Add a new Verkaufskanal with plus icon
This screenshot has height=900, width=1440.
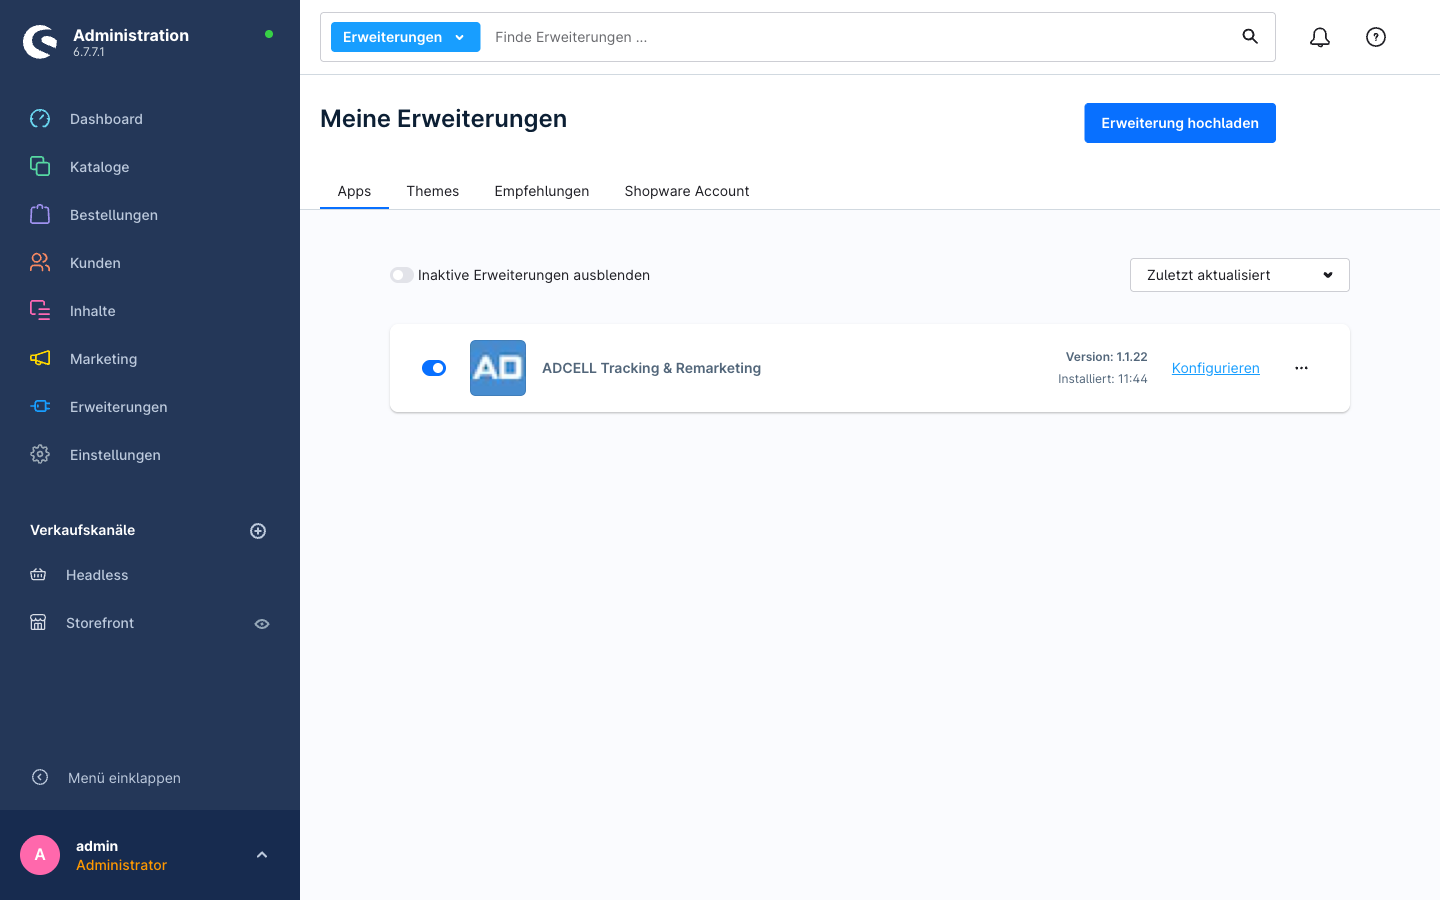pos(258,531)
